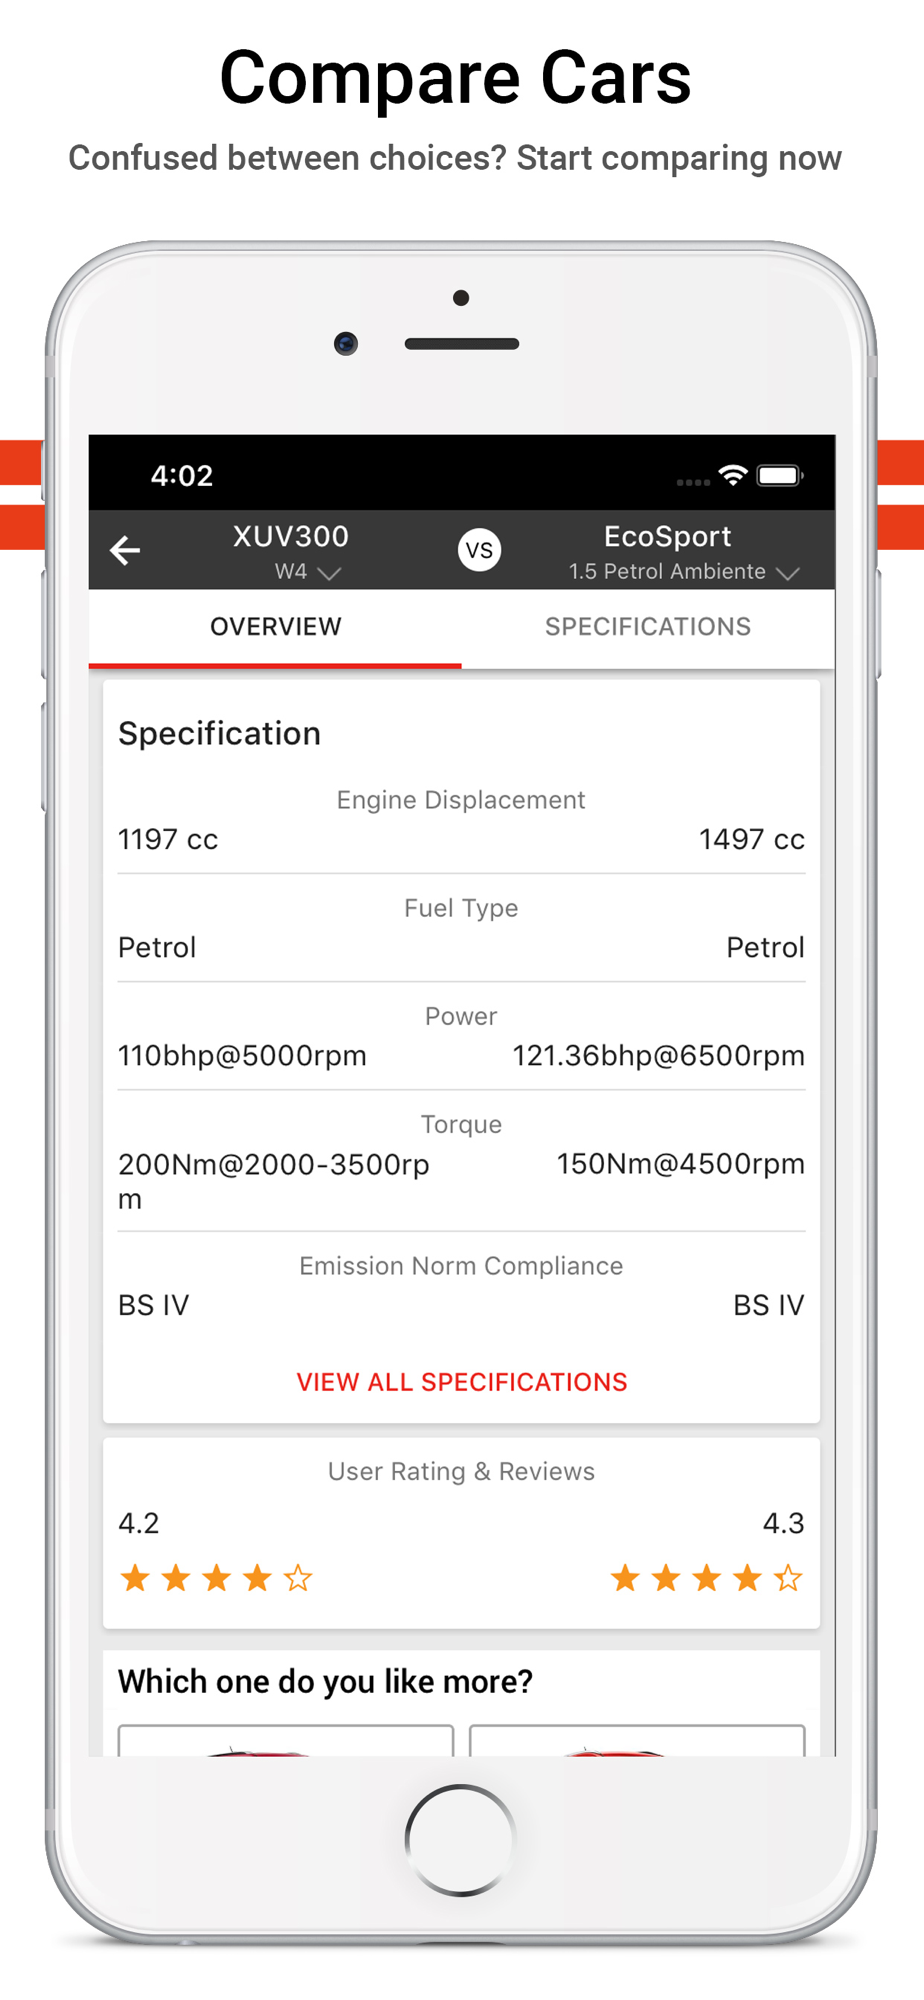Viewport: 924px width, 2000px height.
Task: Open the EcoSport 1.5 Petrol Ambiente variant dropdown
Action: (x=684, y=572)
